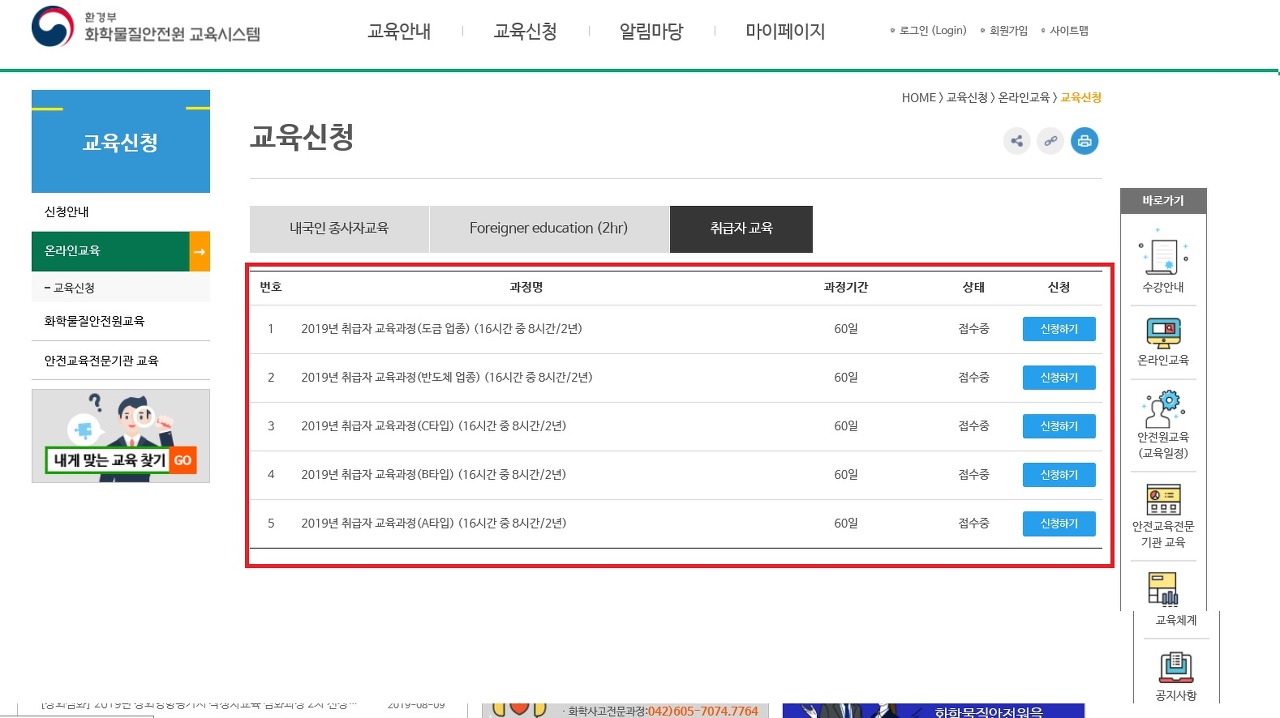Image resolution: width=1280 pixels, height=718 pixels.
Task: Open the 로그인 (Login) link
Action: [934, 30]
